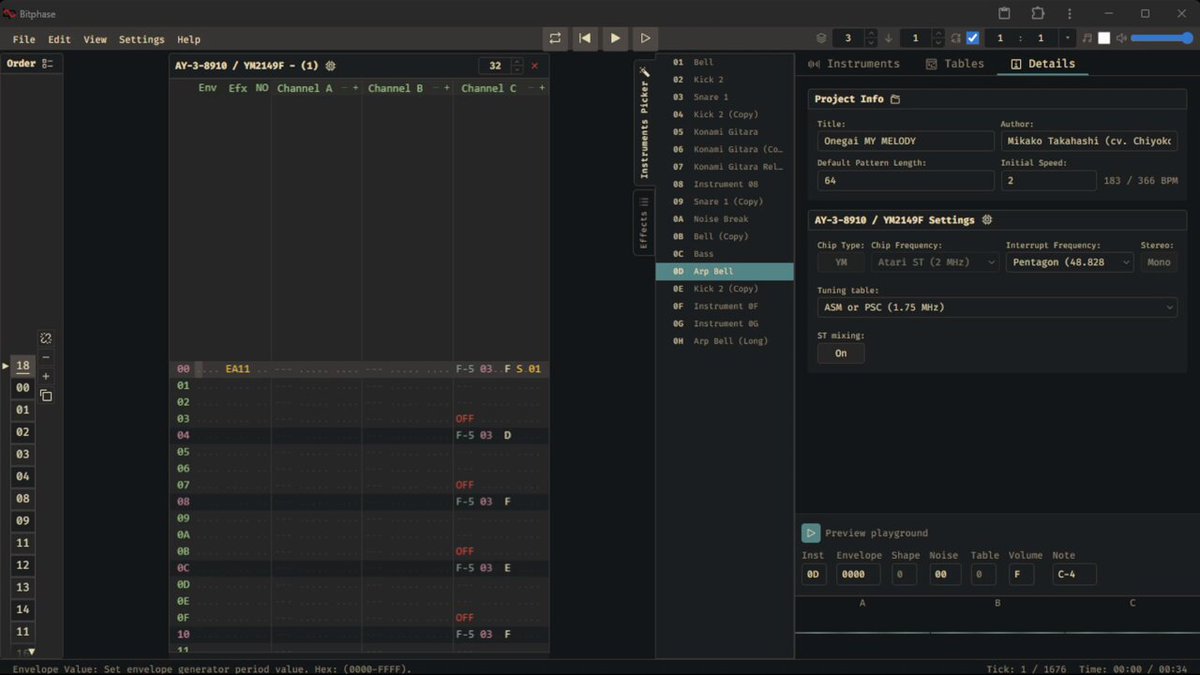Select instrument 0D Arp Bell
The height and width of the screenshot is (675, 1200).
pos(725,271)
